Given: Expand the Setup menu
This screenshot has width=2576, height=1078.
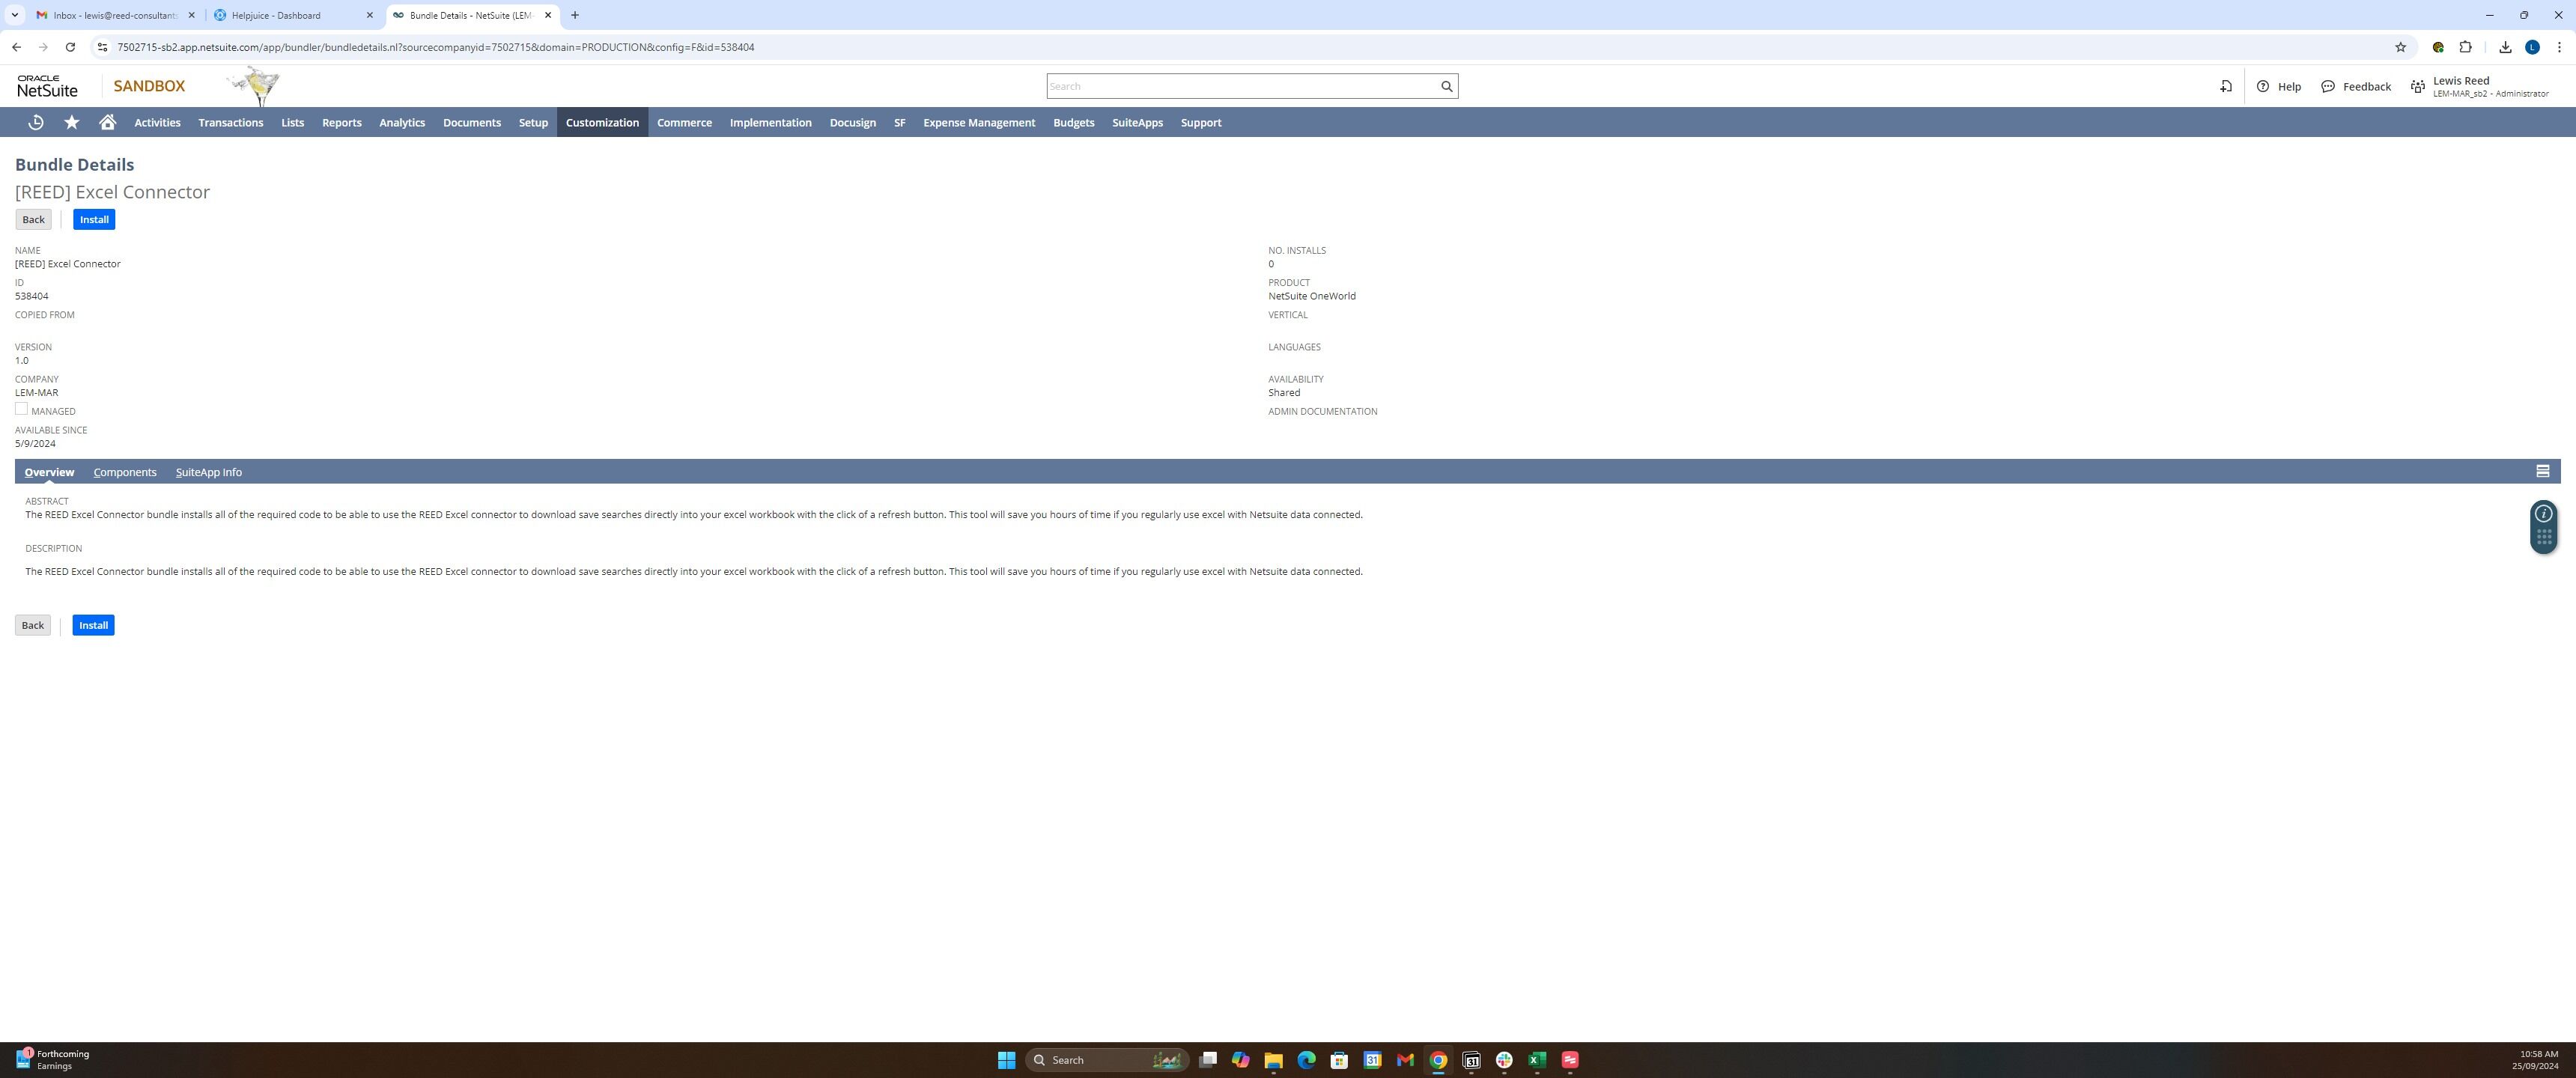Looking at the screenshot, I should 533,122.
